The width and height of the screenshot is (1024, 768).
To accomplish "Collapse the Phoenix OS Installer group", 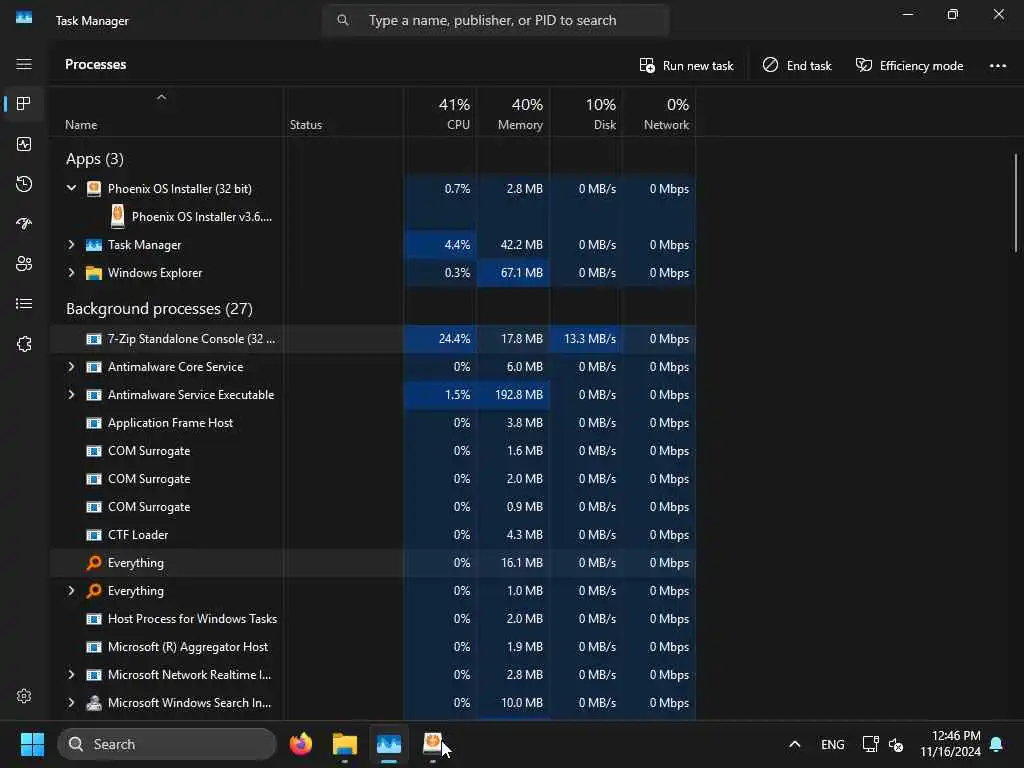I will pos(71,188).
